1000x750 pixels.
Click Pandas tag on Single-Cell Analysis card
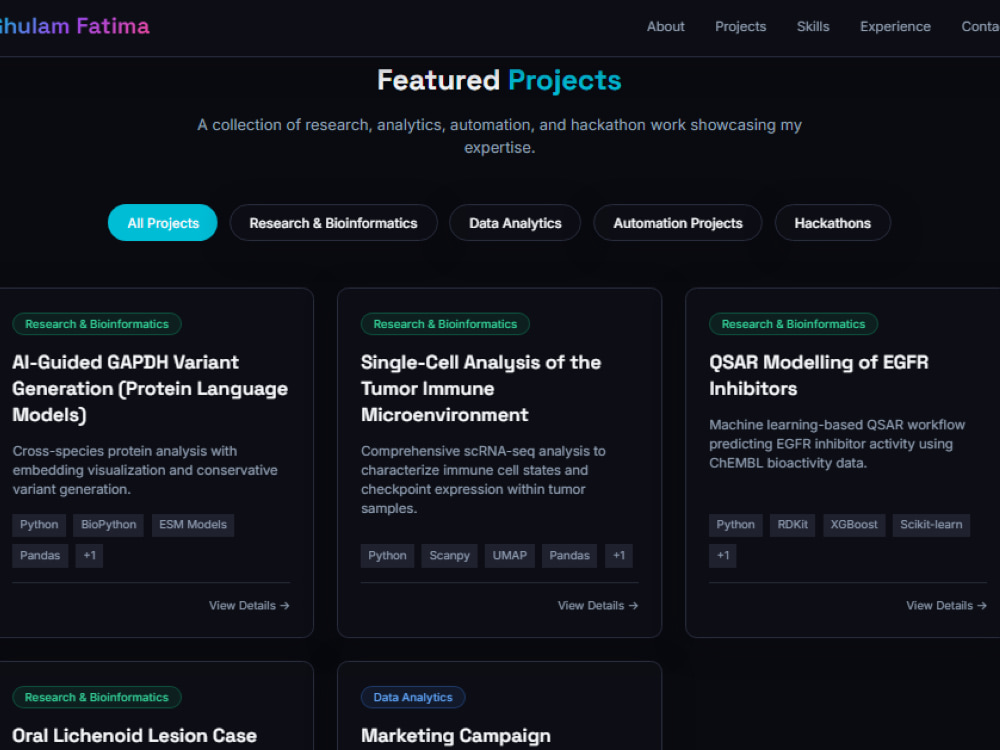570,555
